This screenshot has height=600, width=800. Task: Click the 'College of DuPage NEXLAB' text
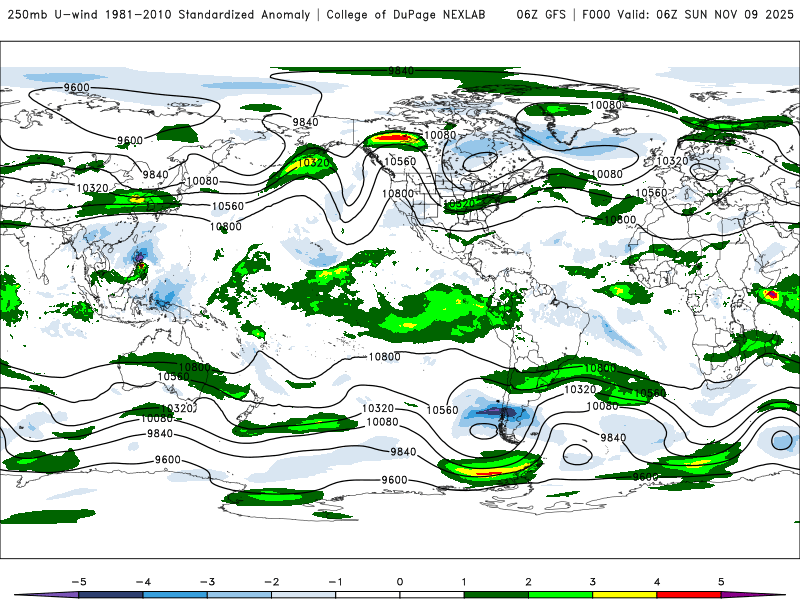(406, 14)
